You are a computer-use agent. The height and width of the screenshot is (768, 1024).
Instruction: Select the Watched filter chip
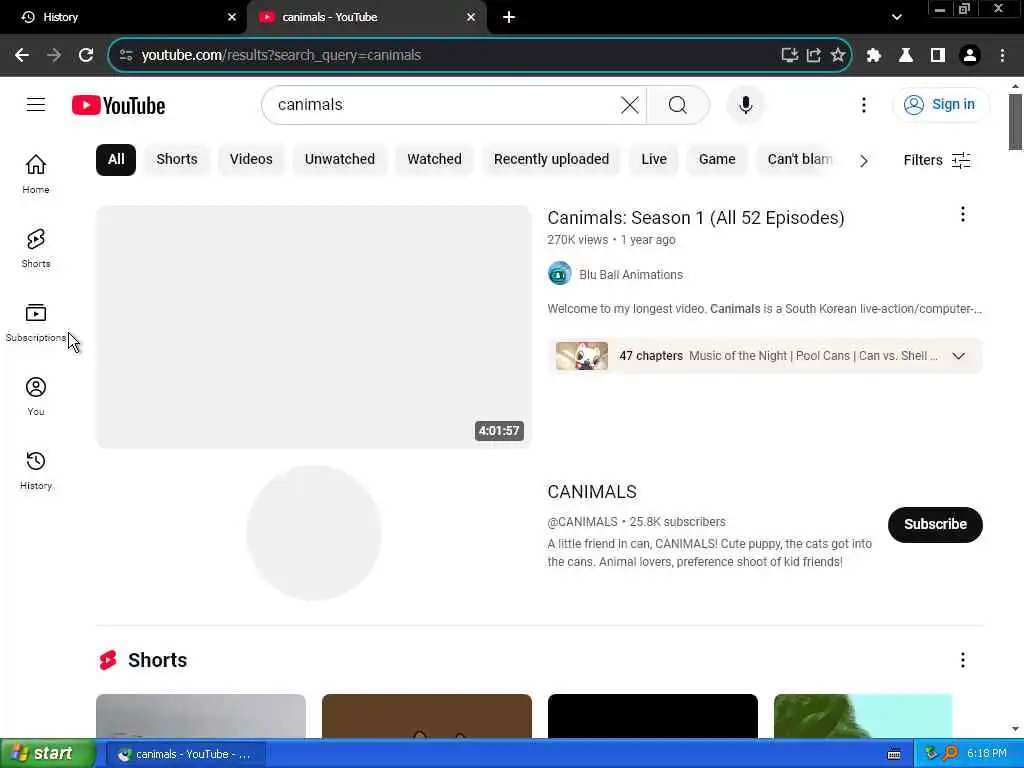point(434,159)
